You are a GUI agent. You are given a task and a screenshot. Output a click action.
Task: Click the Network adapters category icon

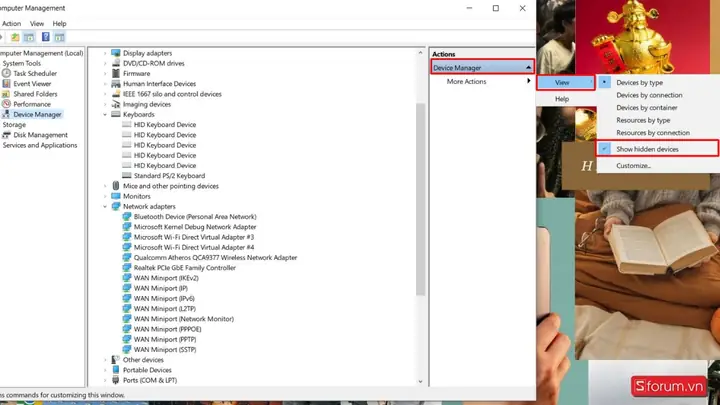tap(116, 206)
